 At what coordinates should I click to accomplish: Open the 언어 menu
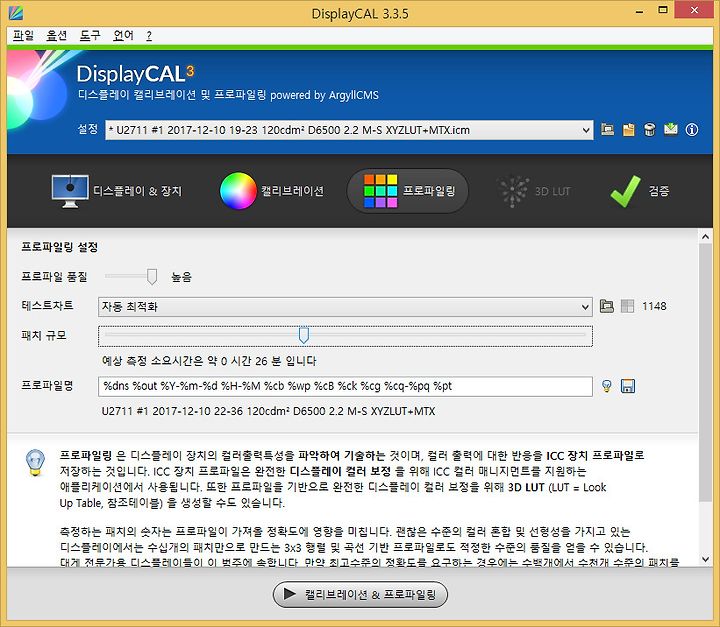[x=124, y=36]
